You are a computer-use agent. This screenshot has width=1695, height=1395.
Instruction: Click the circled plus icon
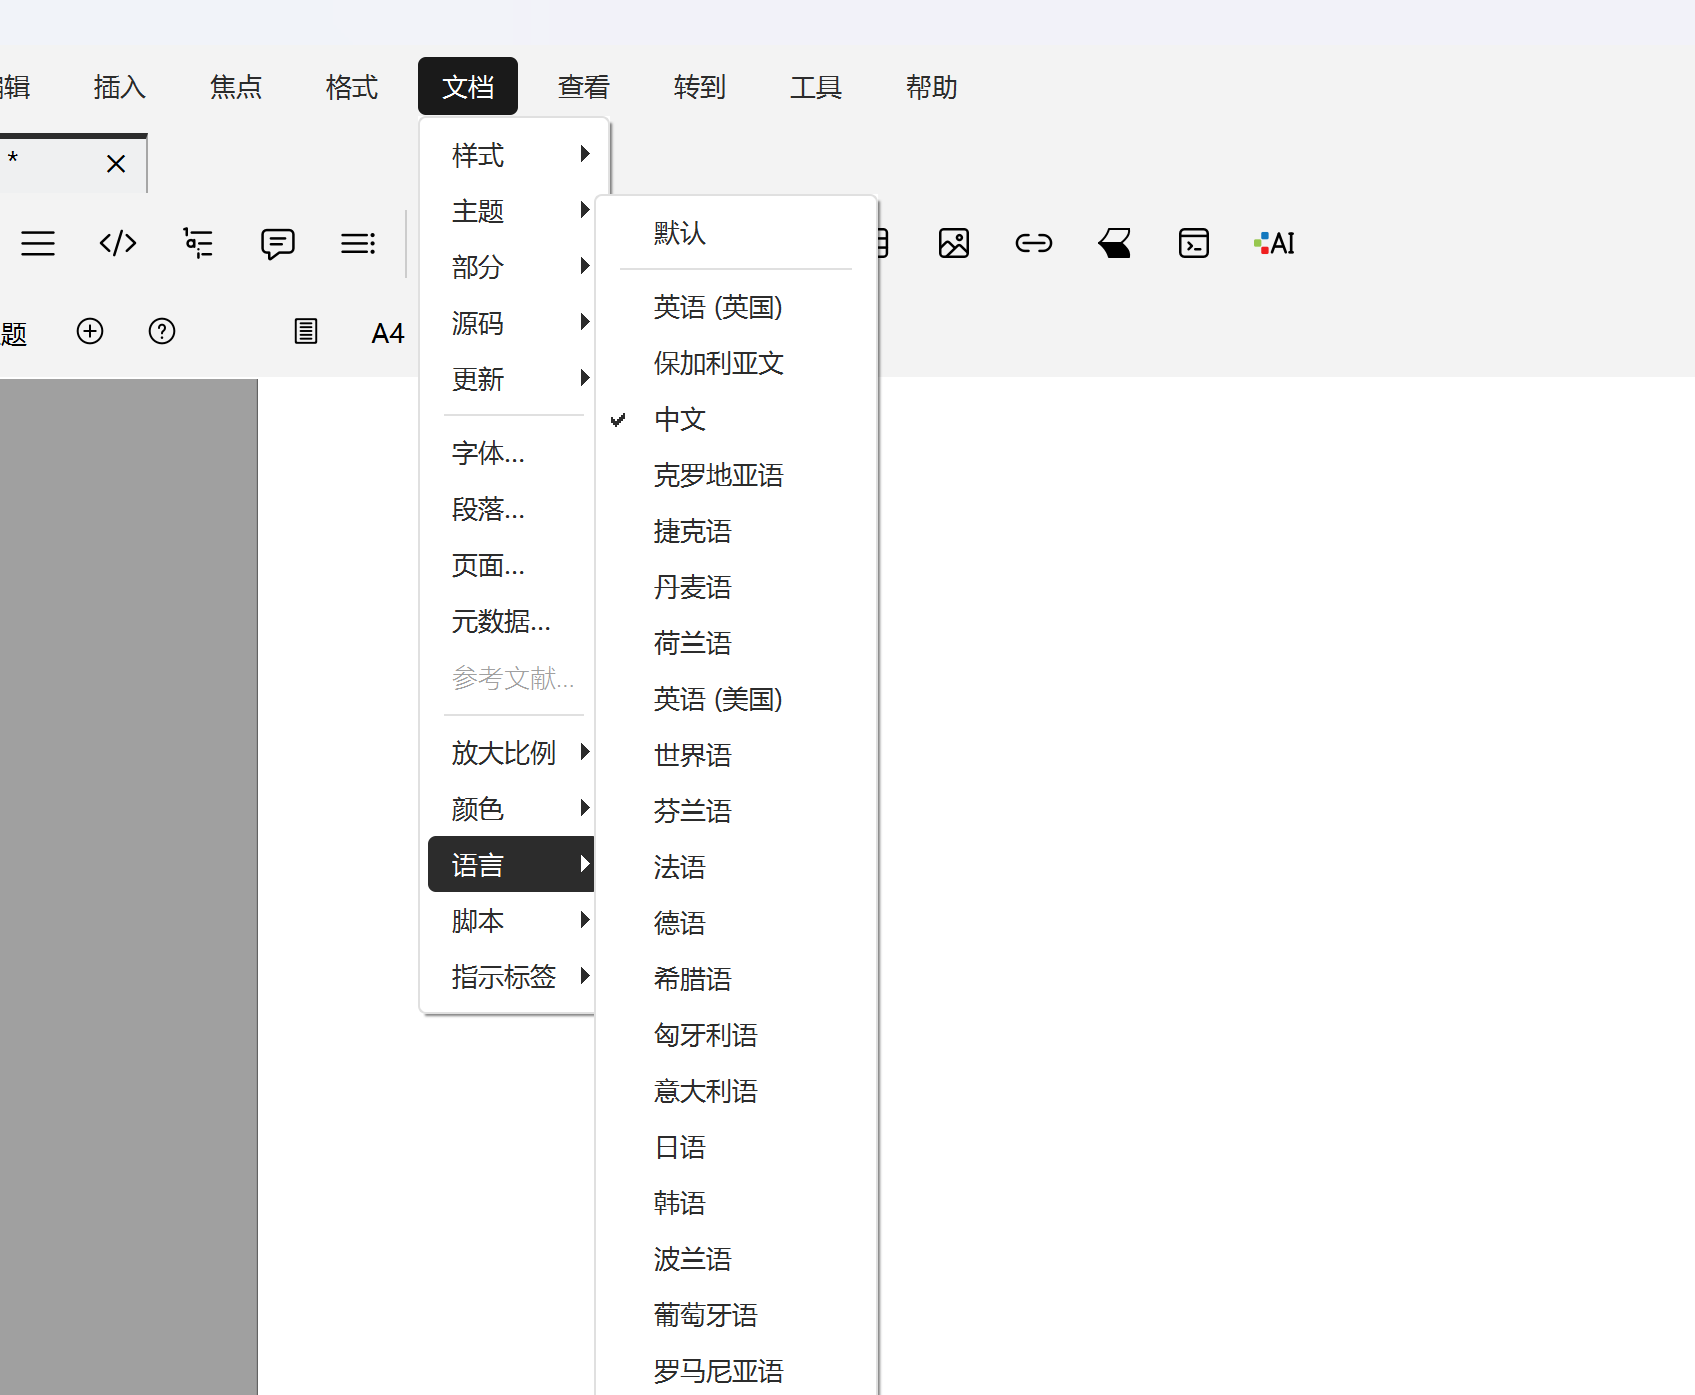(90, 331)
